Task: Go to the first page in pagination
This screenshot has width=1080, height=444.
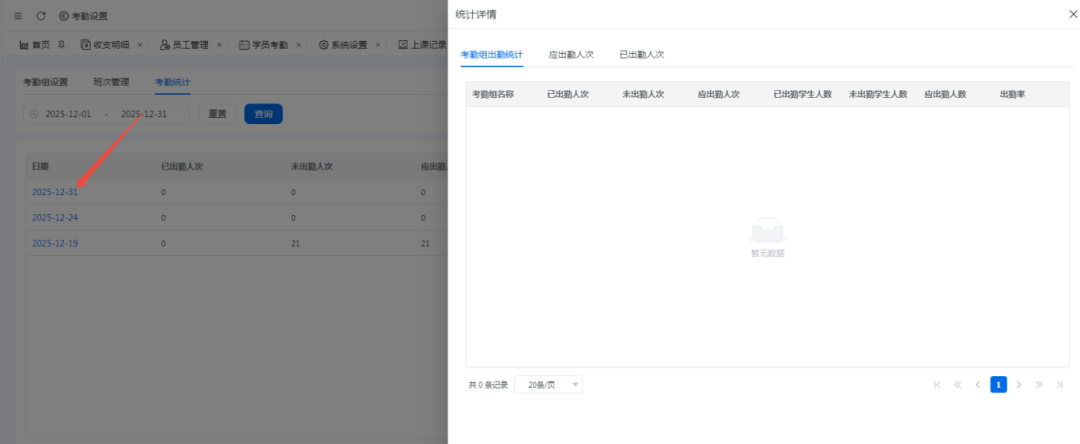Action: [x=937, y=384]
